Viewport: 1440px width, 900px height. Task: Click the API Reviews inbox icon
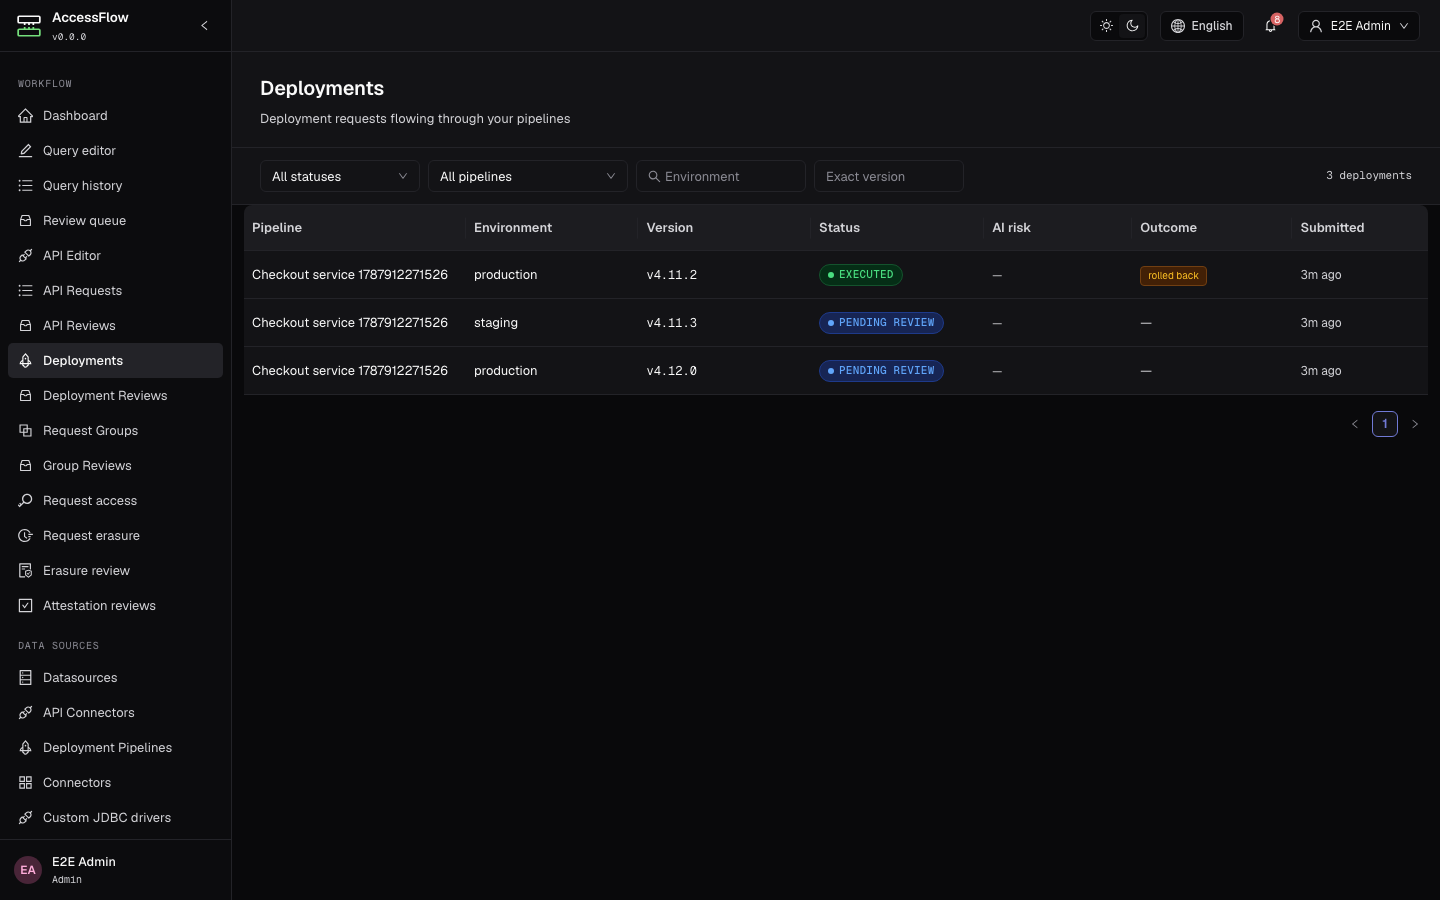coord(26,326)
